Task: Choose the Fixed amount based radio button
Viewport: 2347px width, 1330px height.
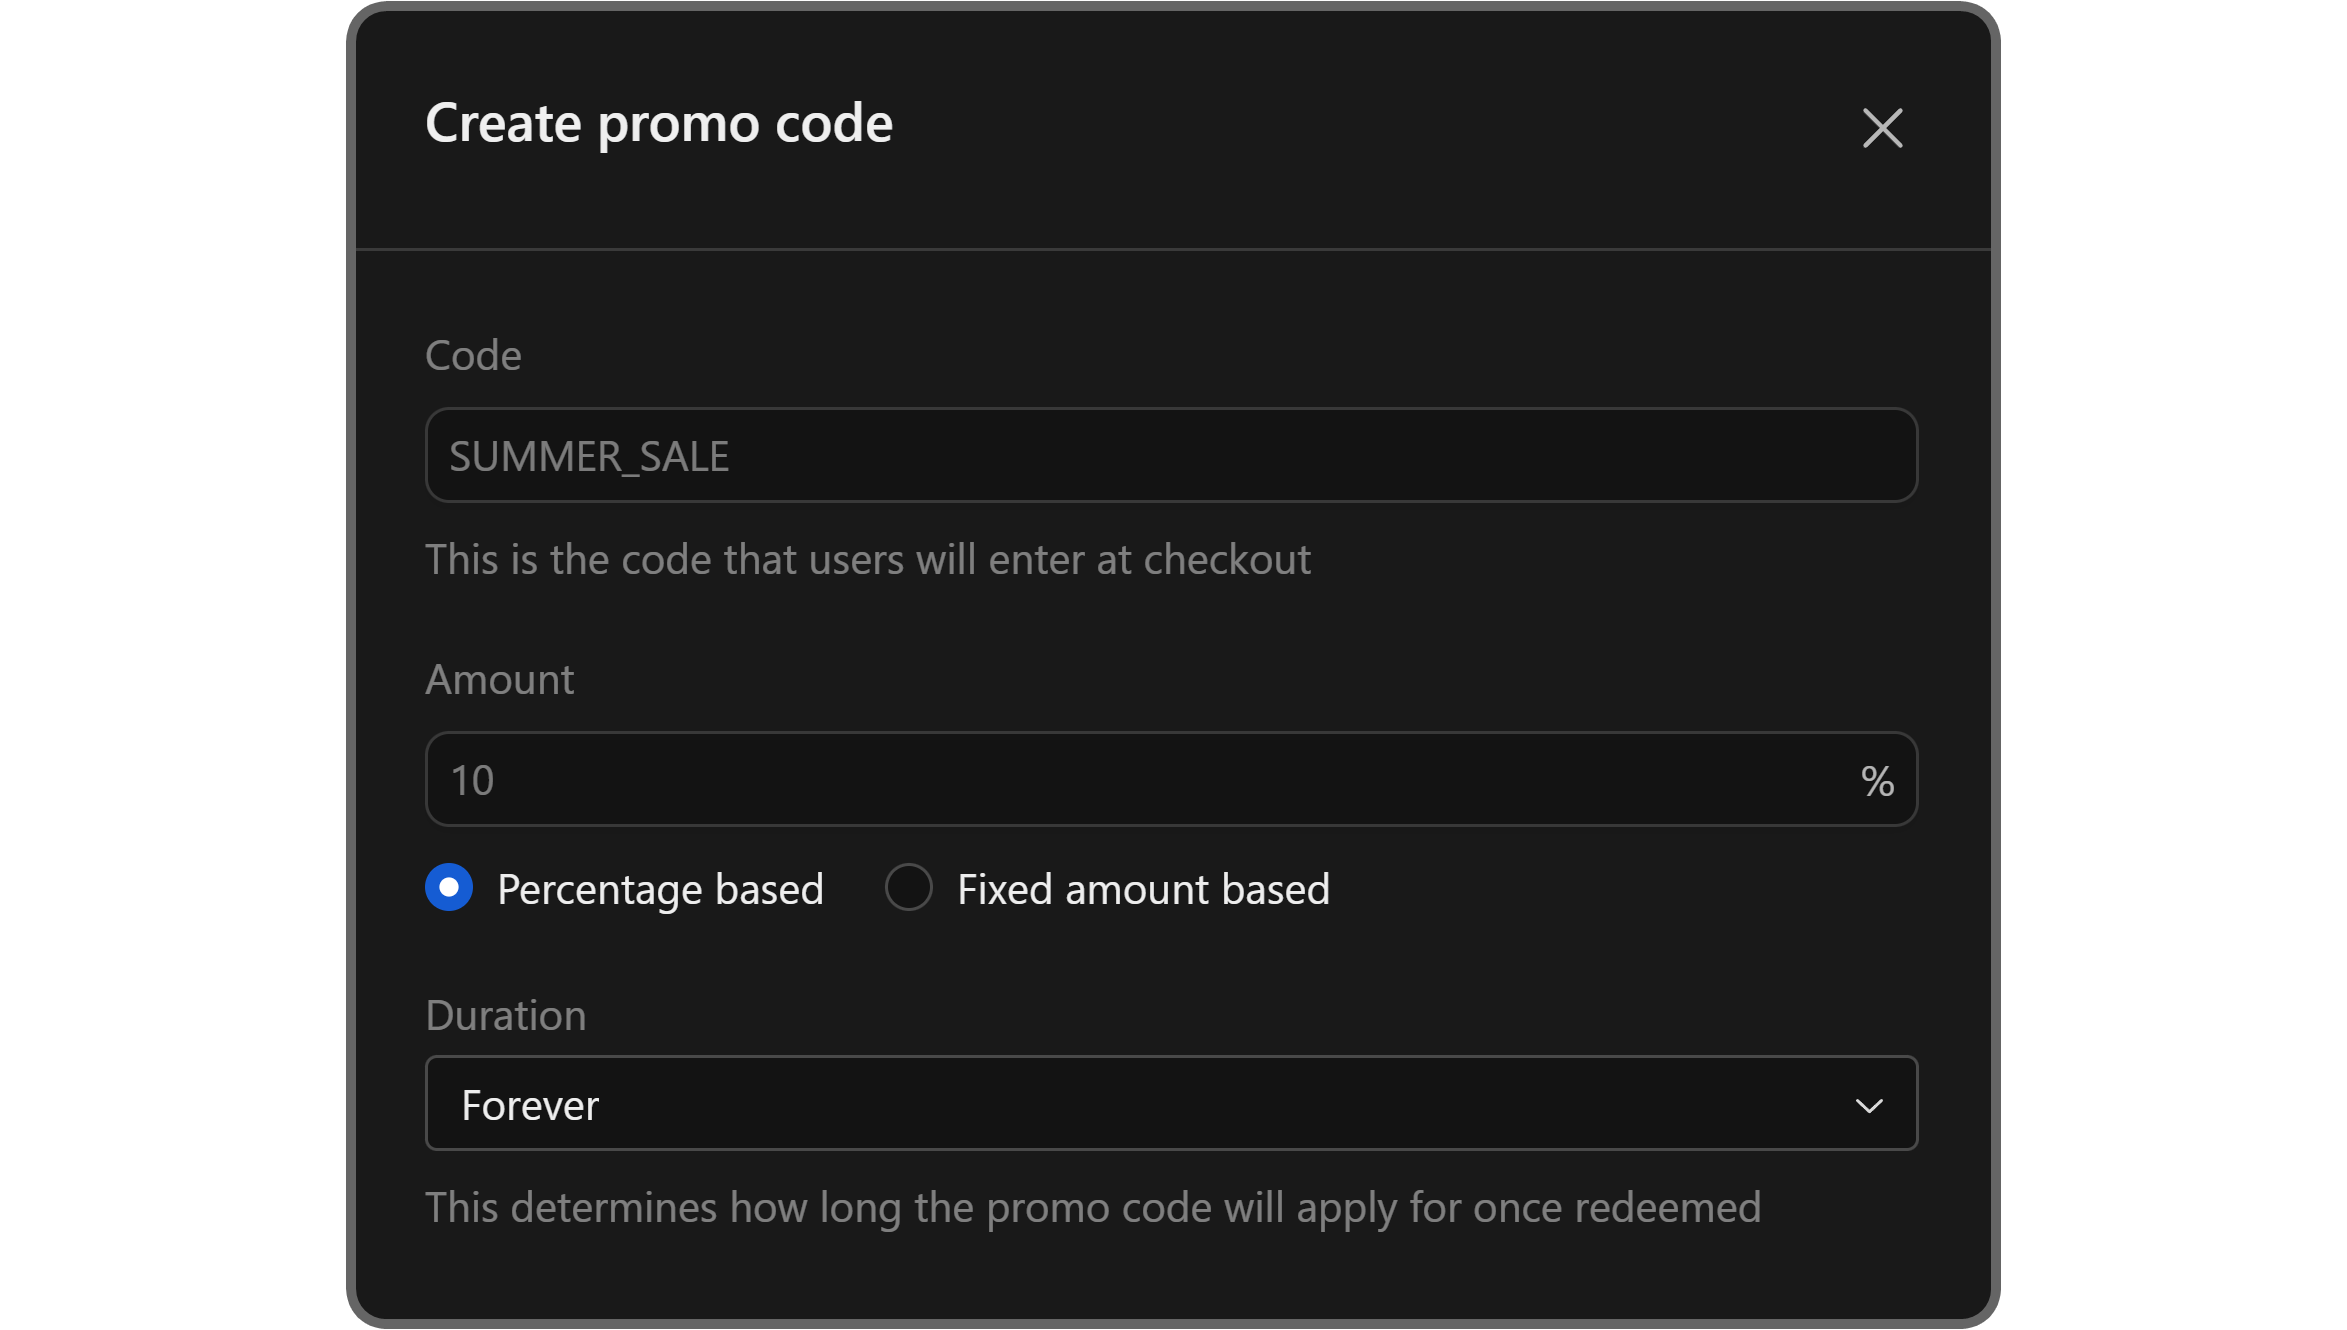Action: pyautogui.click(x=908, y=888)
